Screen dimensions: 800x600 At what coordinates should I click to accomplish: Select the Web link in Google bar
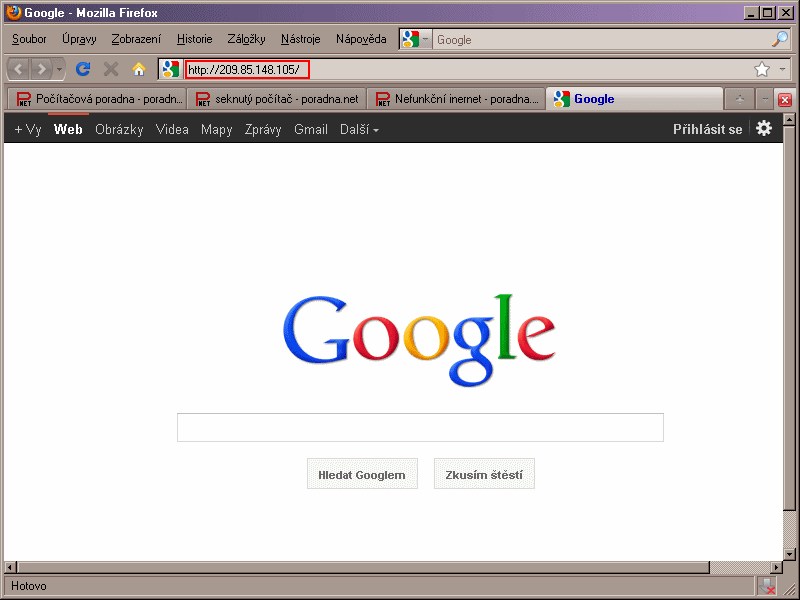(x=68, y=130)
